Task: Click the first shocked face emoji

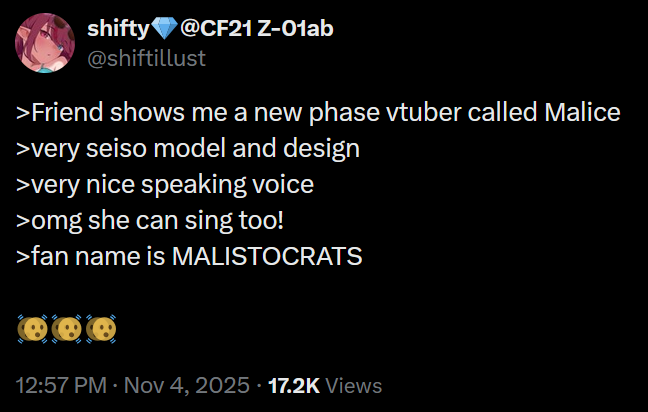Action: coord(31,328)
